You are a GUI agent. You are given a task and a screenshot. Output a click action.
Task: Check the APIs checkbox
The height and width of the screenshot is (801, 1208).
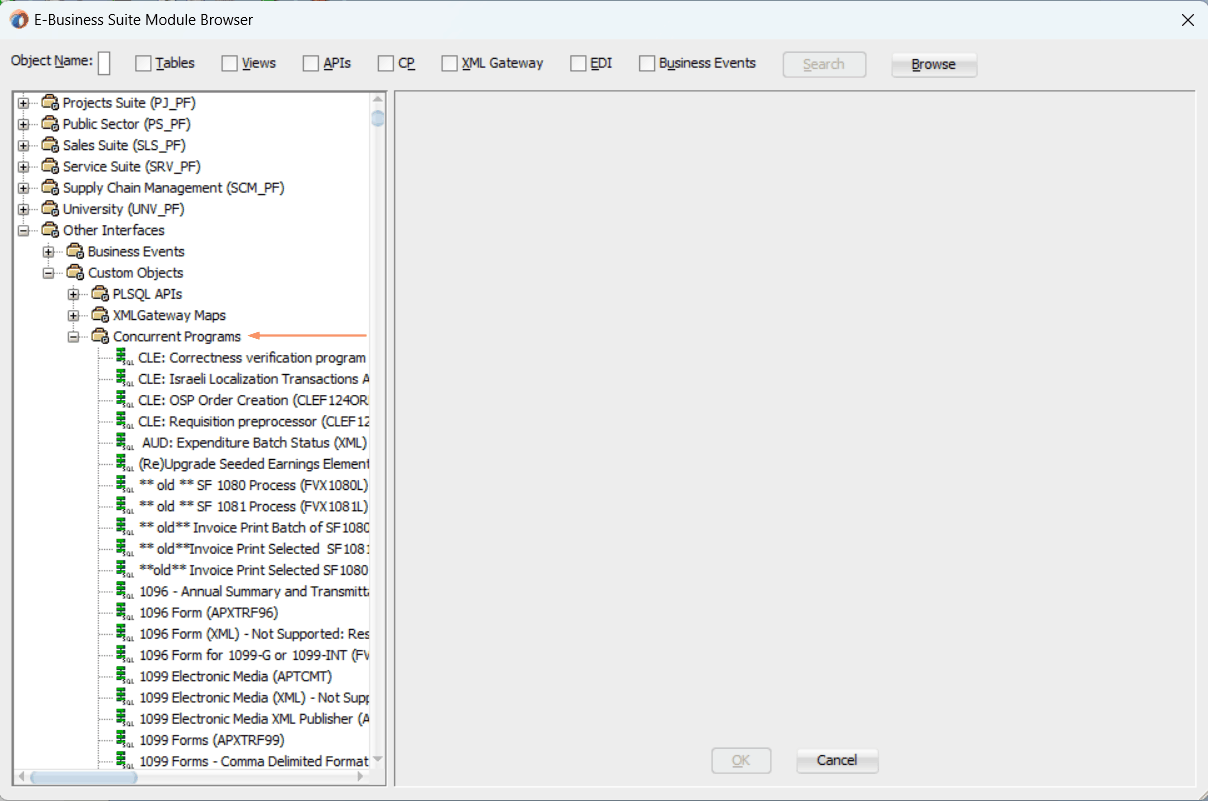(311, 63)
